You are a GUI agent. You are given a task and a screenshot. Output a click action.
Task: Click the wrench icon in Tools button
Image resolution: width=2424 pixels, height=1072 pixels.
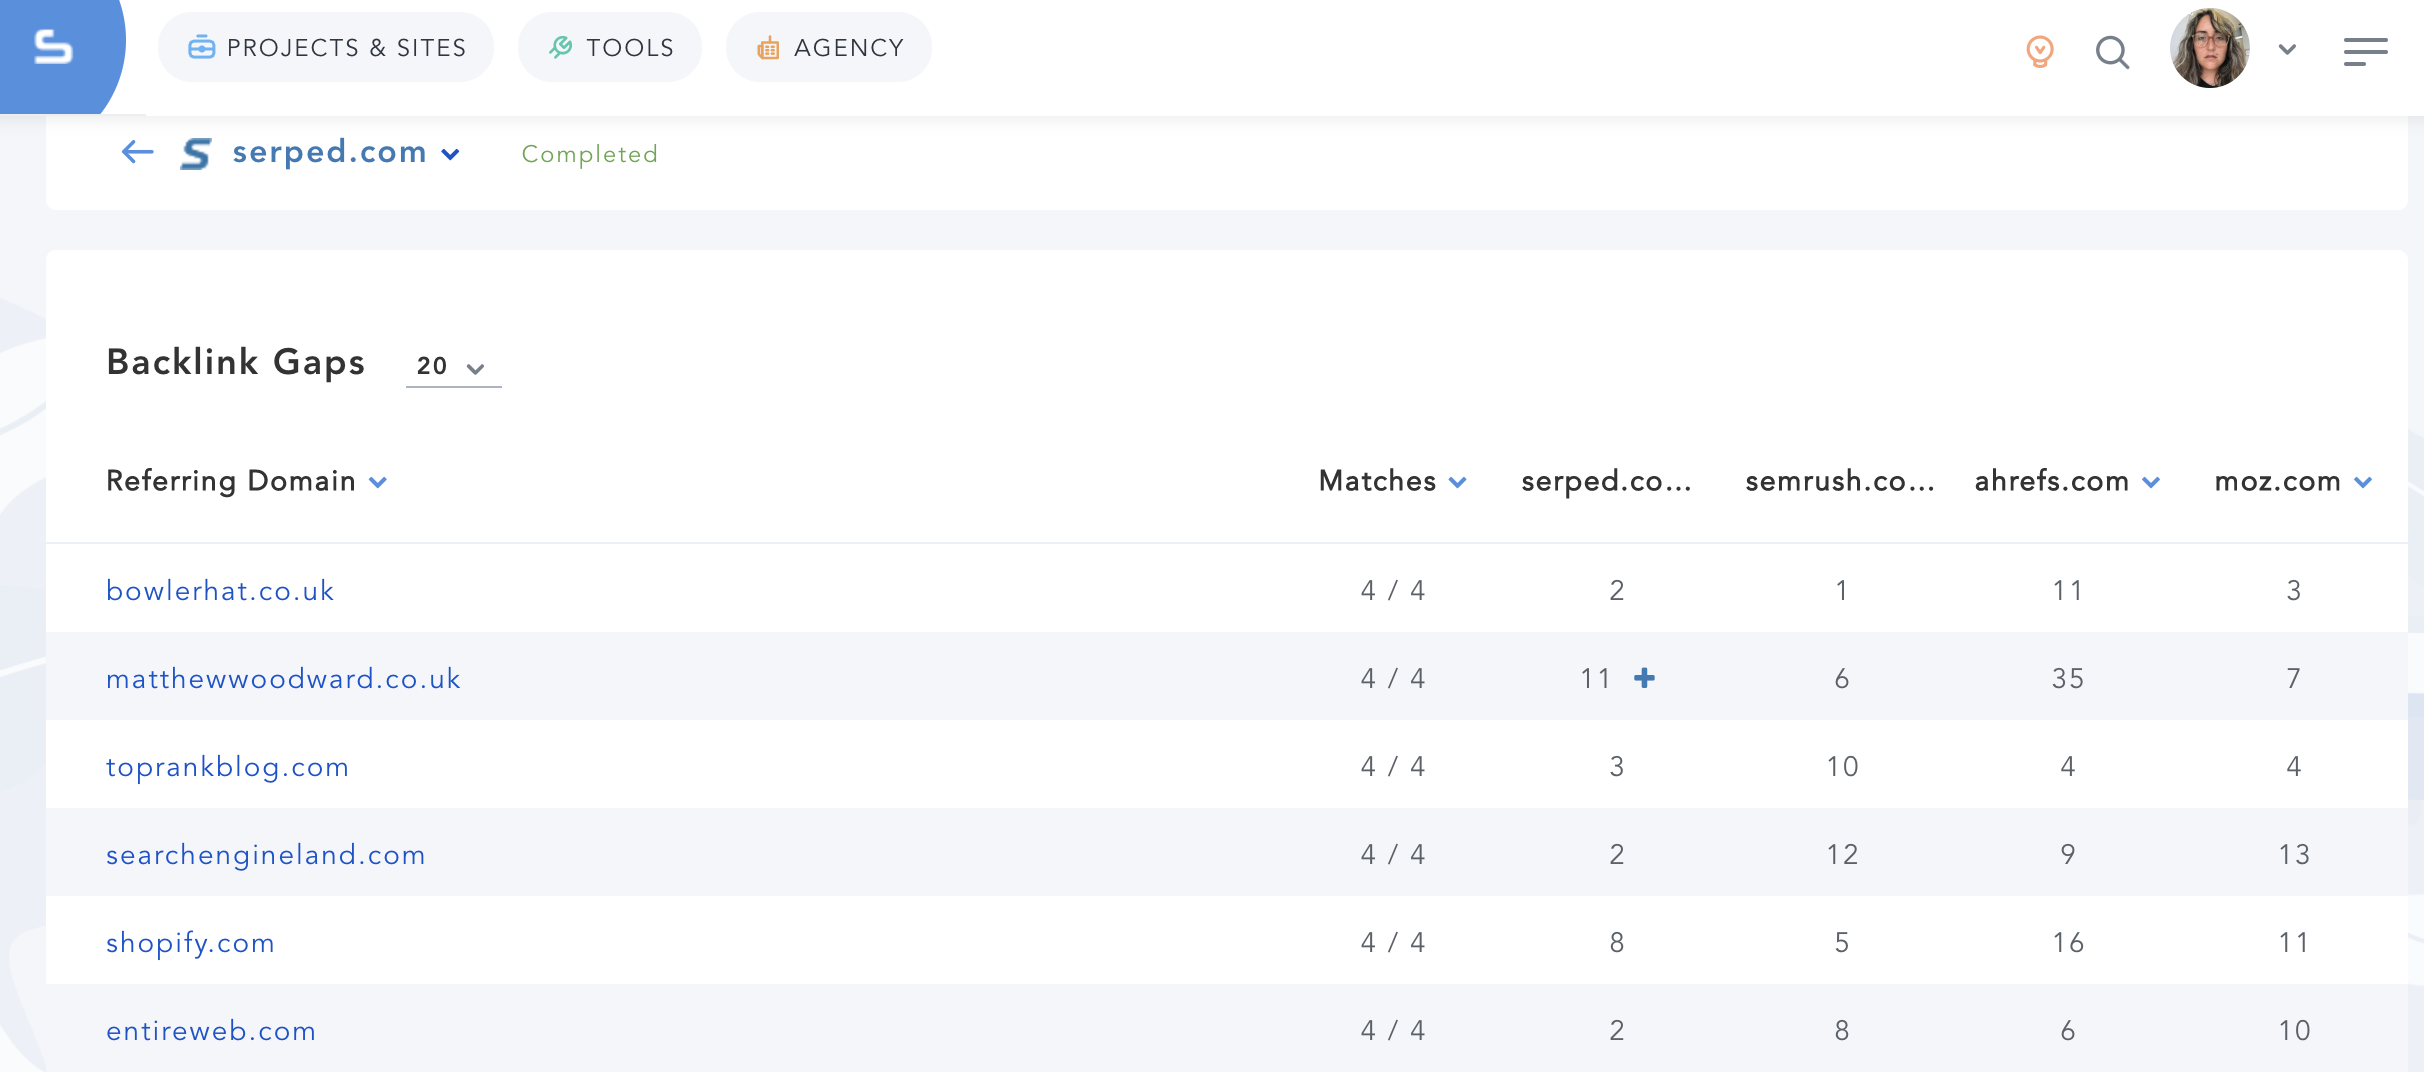coord(561,47)
